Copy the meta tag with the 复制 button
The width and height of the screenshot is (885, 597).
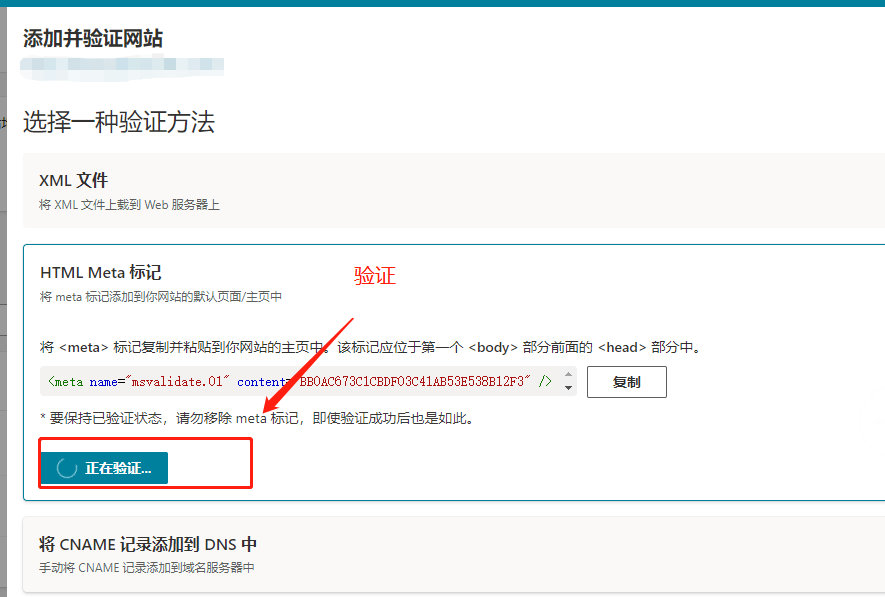click(626, 382)
